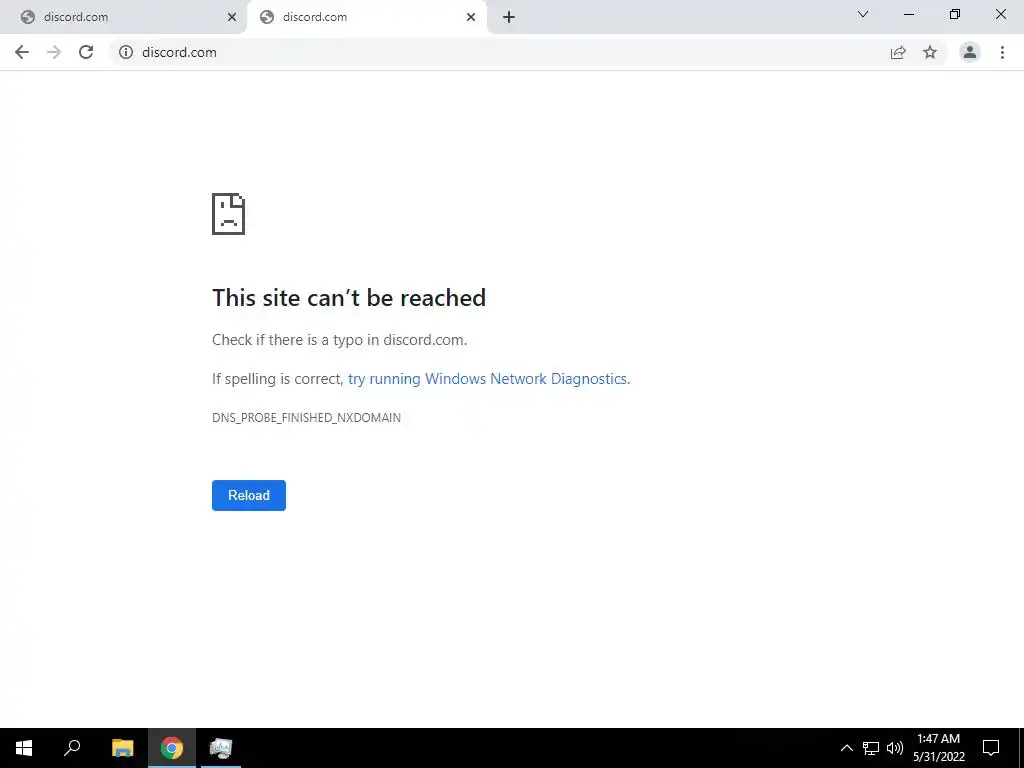Run Windows Network Diagnostics link
This screenshot has height=768, width=1024.
(489, 379)
